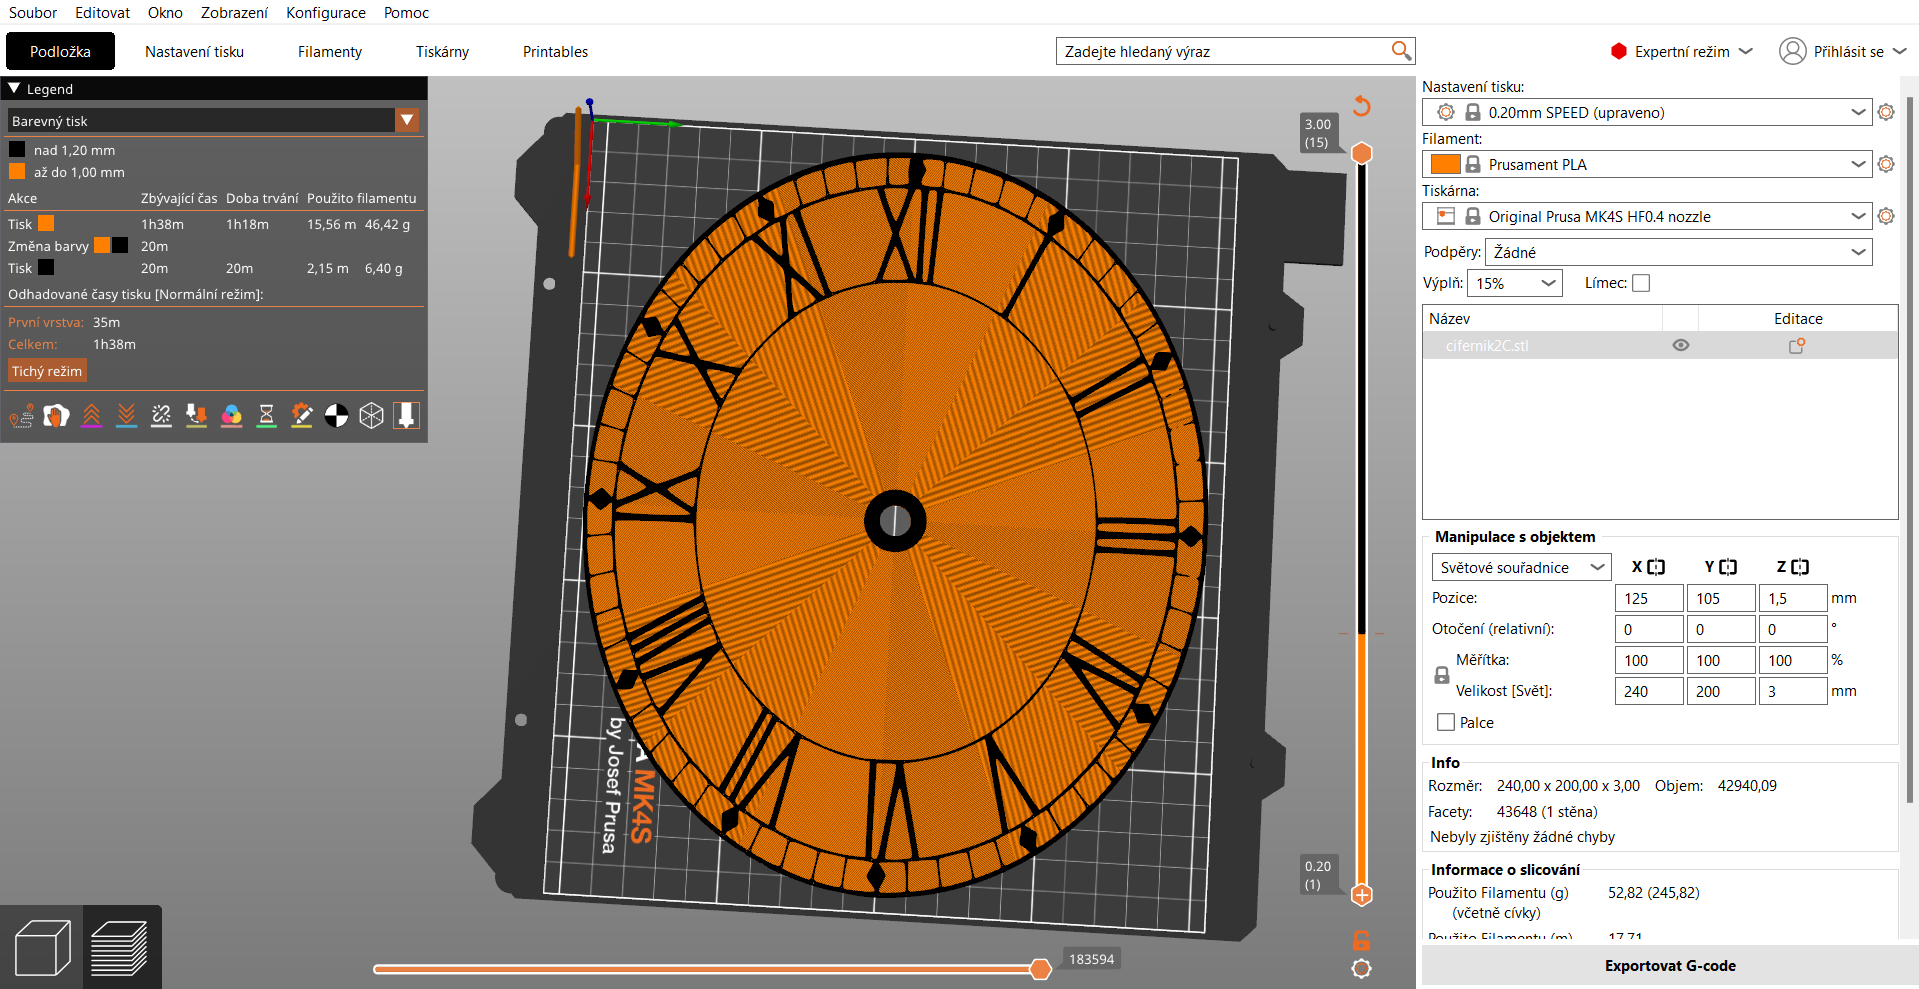1919x989 pixels.
Task: Toggle tool changes icon in legend
Action: [196, 416]
